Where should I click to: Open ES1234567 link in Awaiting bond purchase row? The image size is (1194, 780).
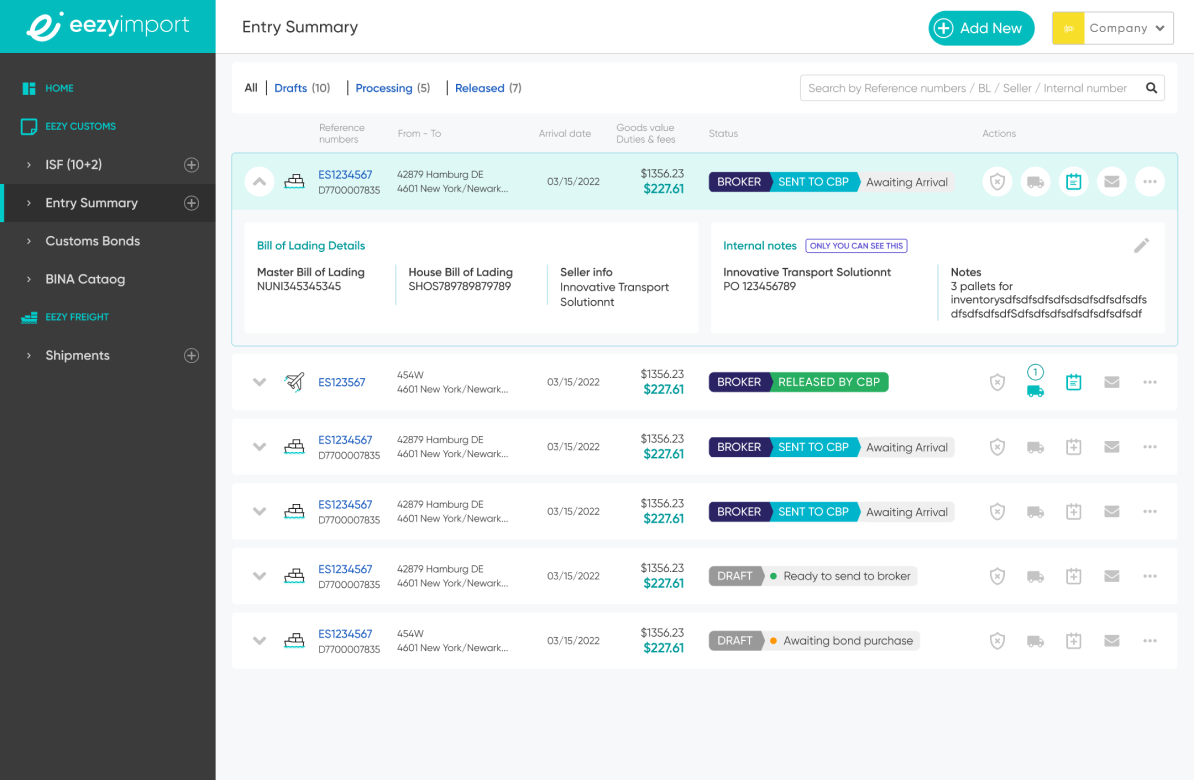click(x=345, y=635)
